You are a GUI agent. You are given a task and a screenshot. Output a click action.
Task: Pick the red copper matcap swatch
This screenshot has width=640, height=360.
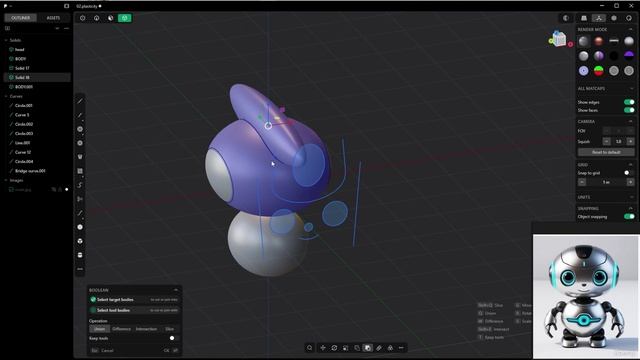pos(599,41)
